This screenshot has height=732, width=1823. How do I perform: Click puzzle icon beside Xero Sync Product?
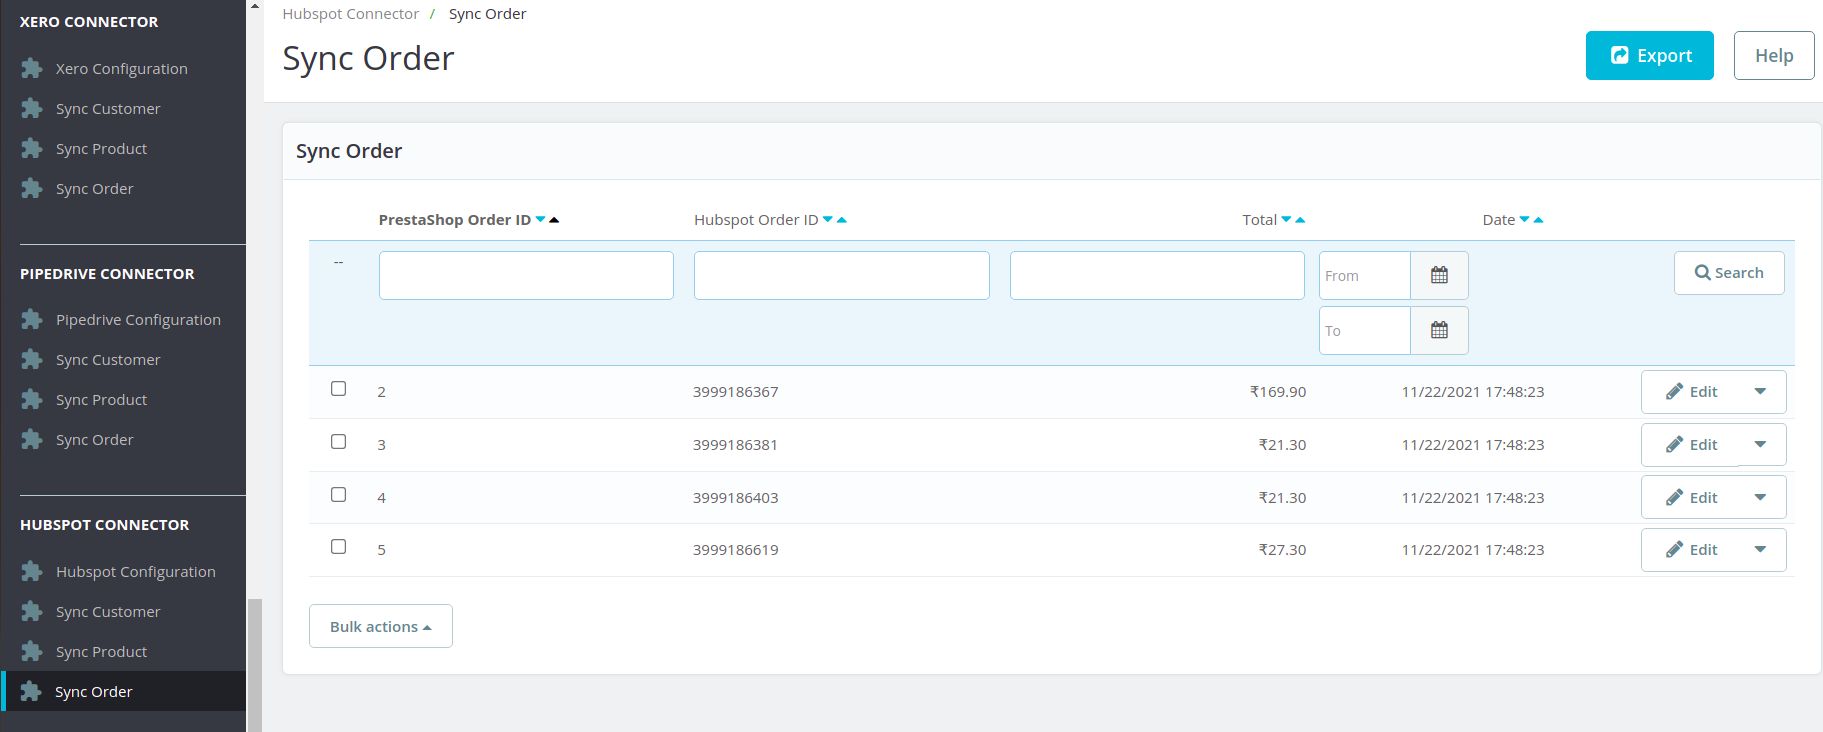pos(32,148)
